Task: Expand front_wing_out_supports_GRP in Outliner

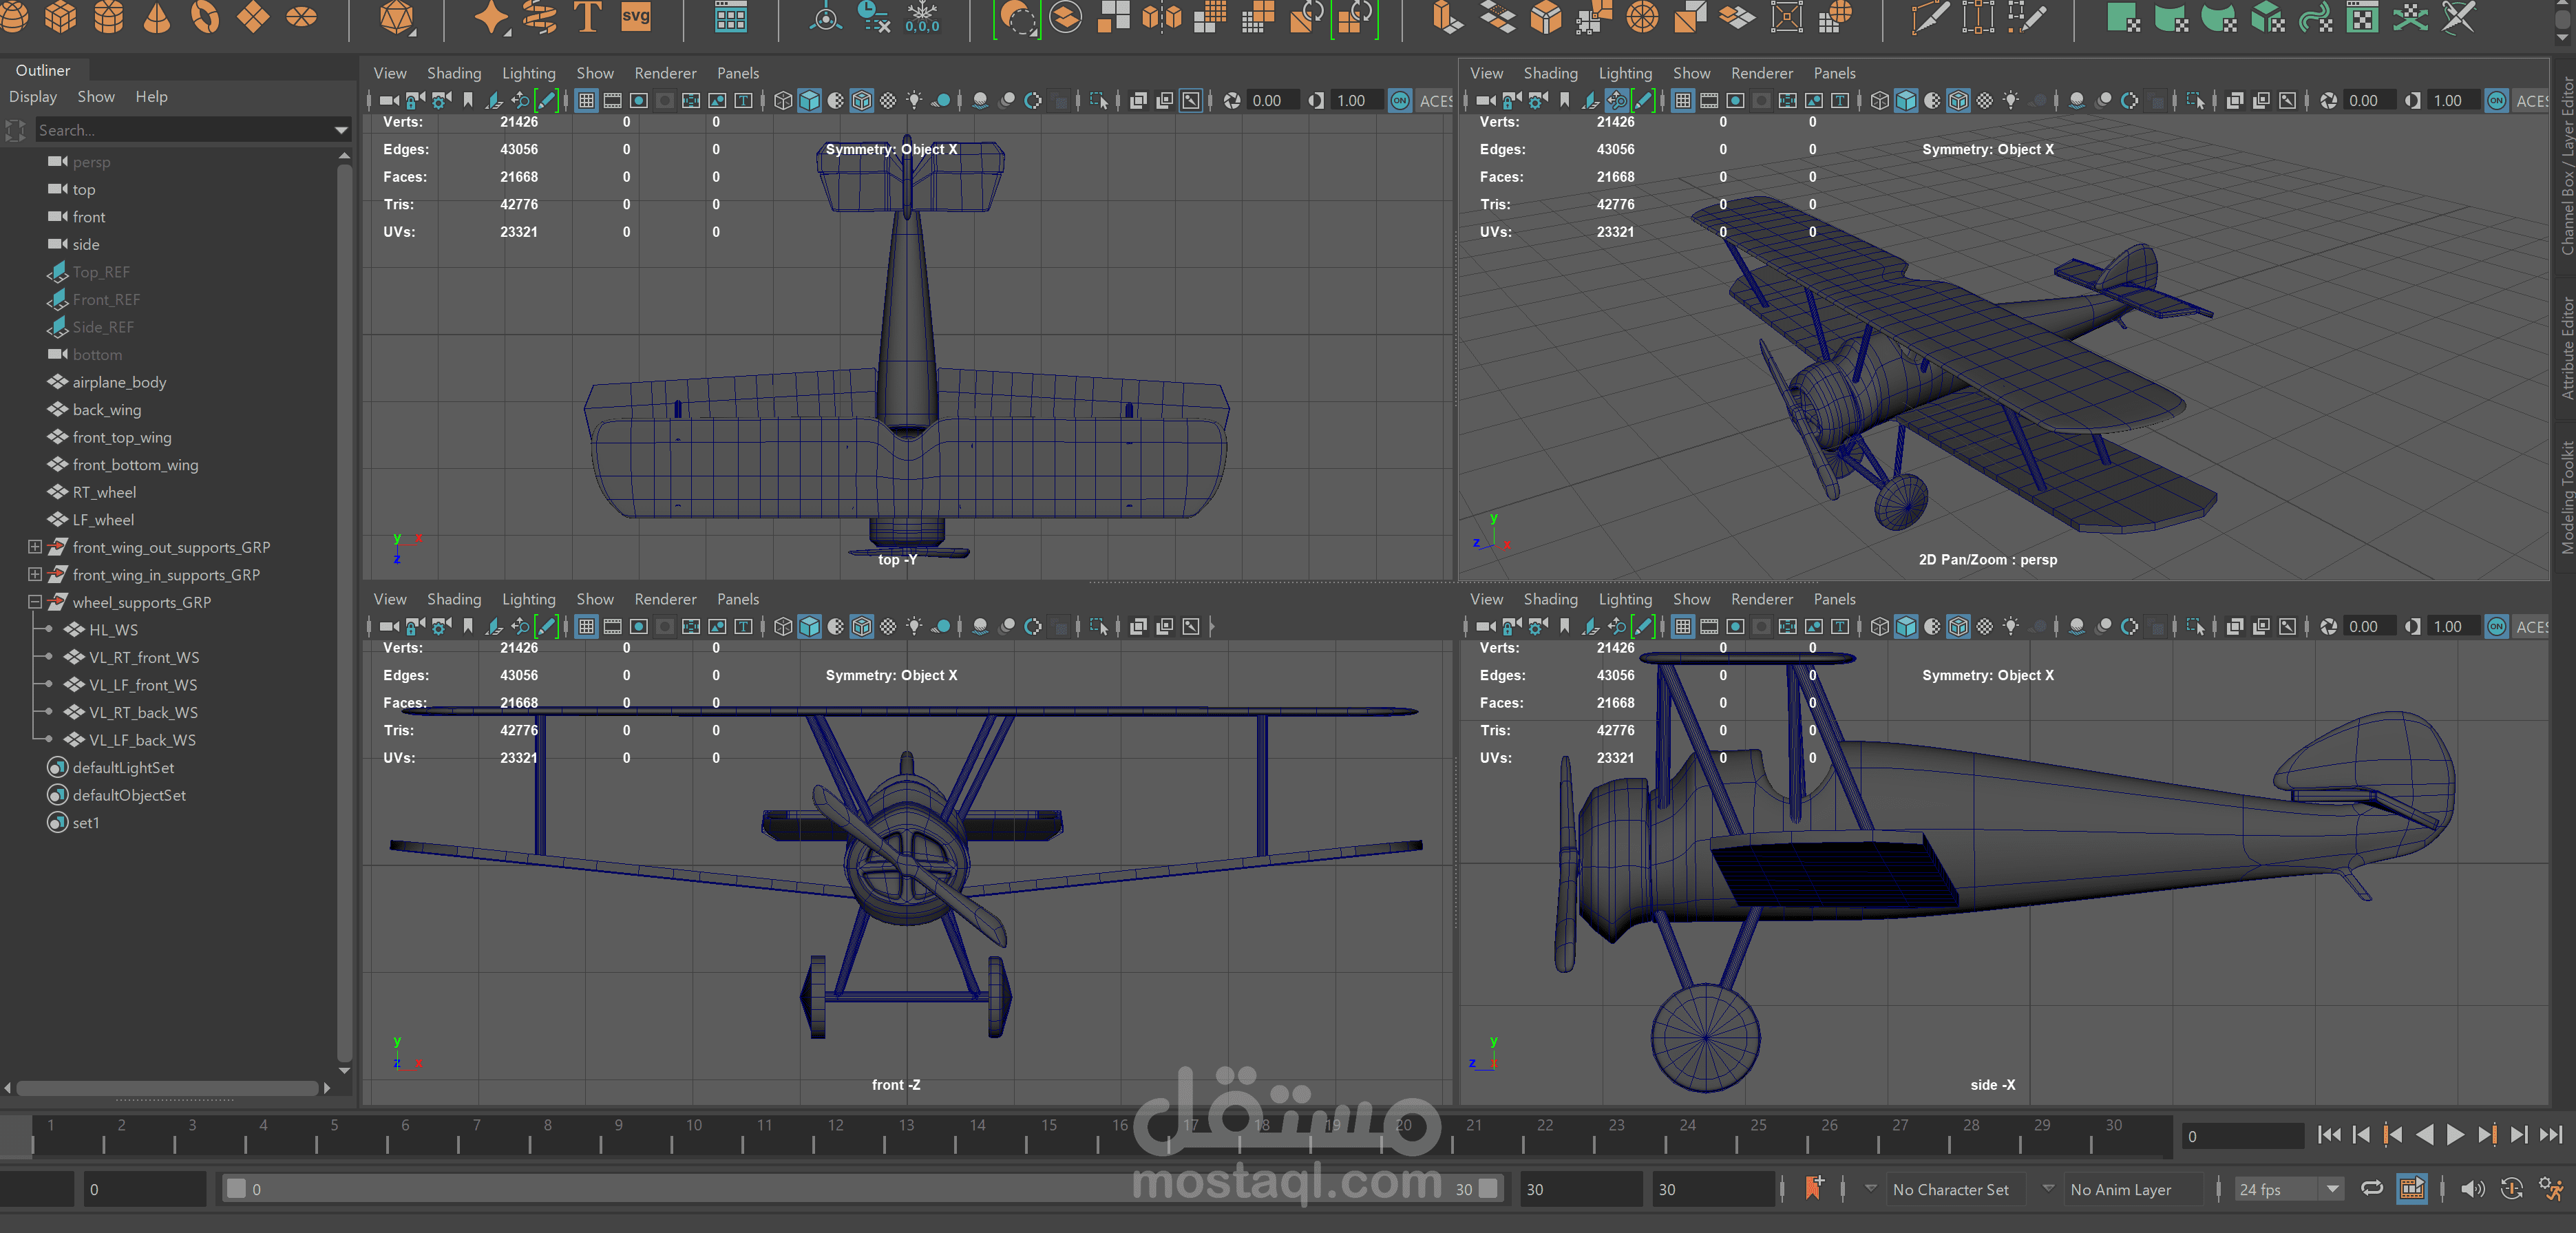Action: [35, 547]
